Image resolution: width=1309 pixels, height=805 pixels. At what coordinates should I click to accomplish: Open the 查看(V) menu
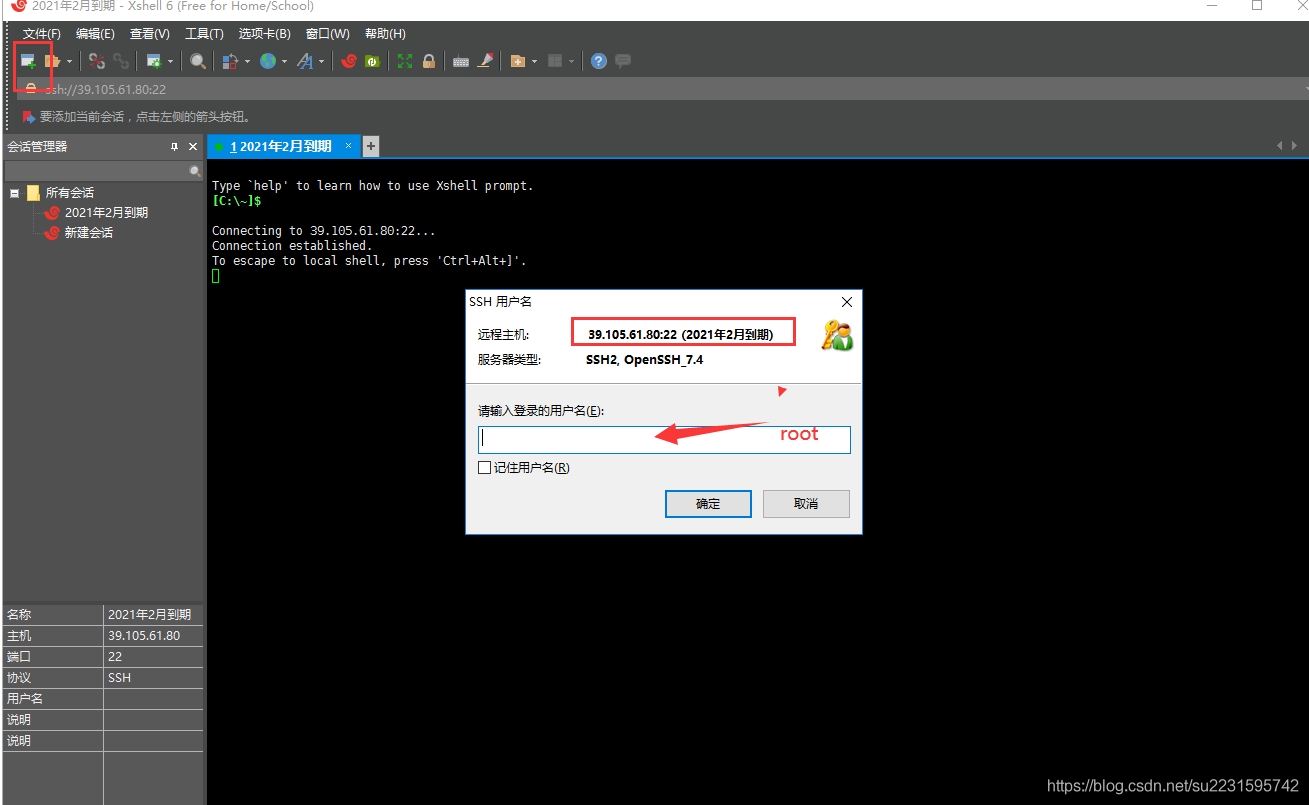150,34
